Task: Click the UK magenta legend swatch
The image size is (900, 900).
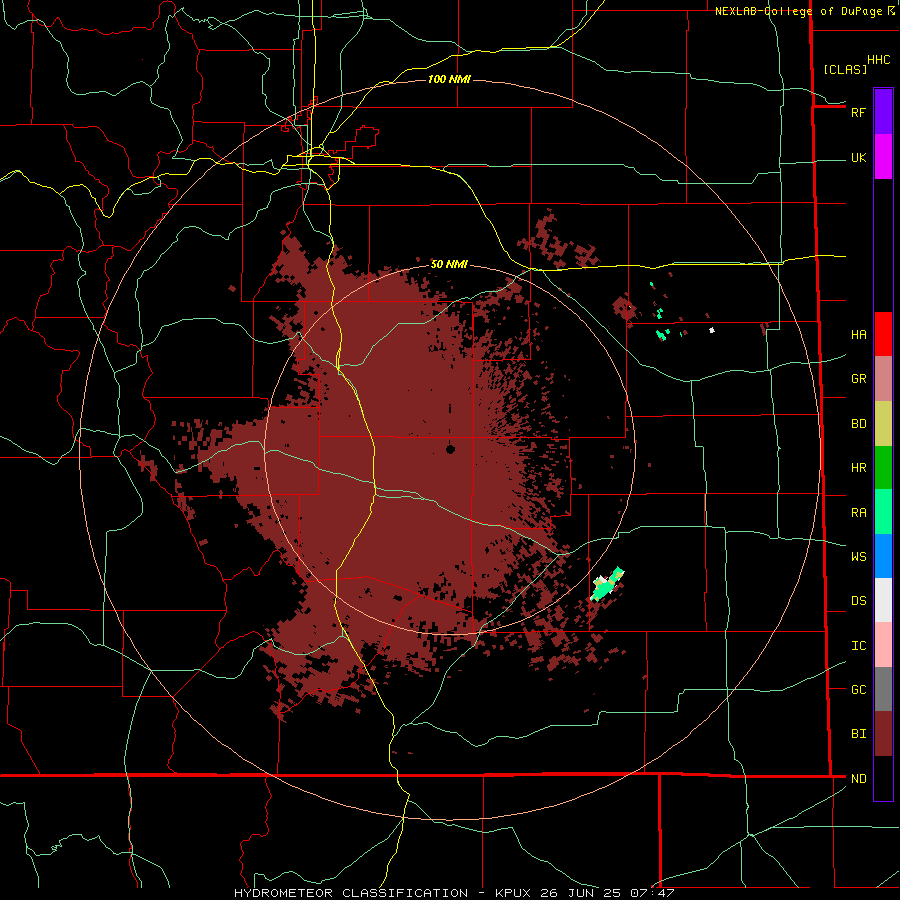Action: [x=883, y=156]
